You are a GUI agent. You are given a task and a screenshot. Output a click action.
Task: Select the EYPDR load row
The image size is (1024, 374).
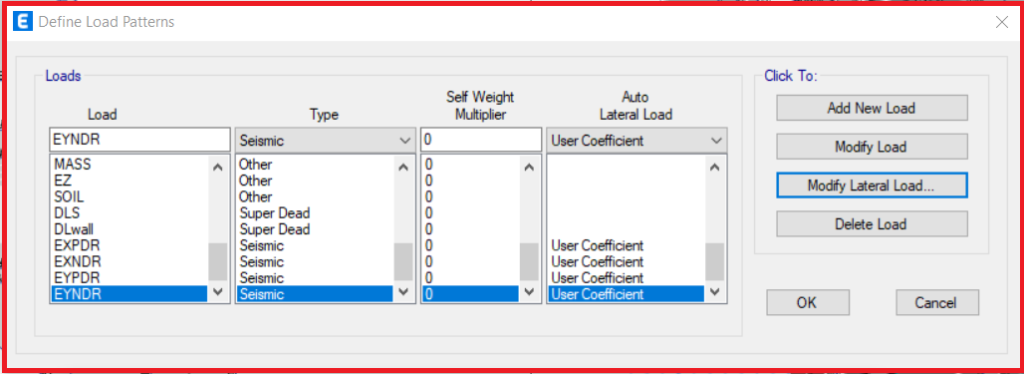[x=129, y=278]
